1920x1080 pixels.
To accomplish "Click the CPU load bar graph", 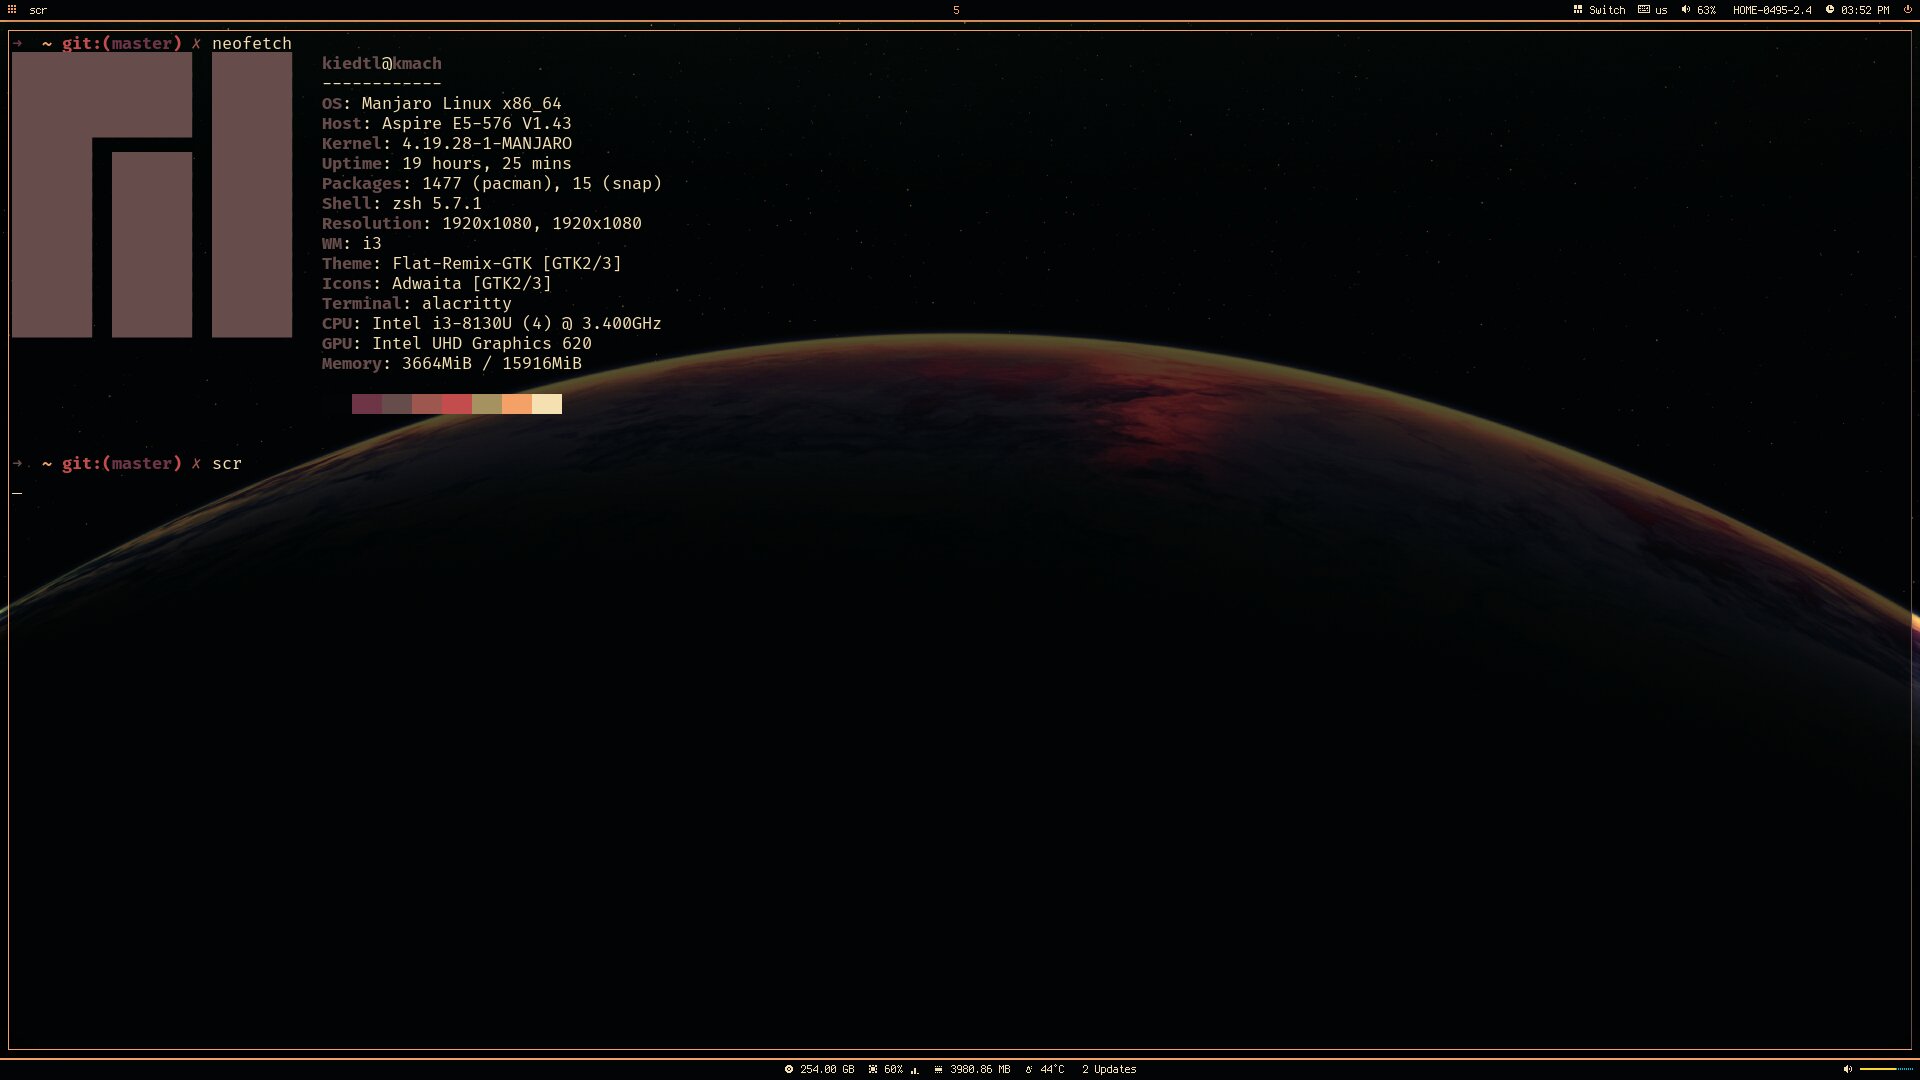I will [x=914, y=1070].
